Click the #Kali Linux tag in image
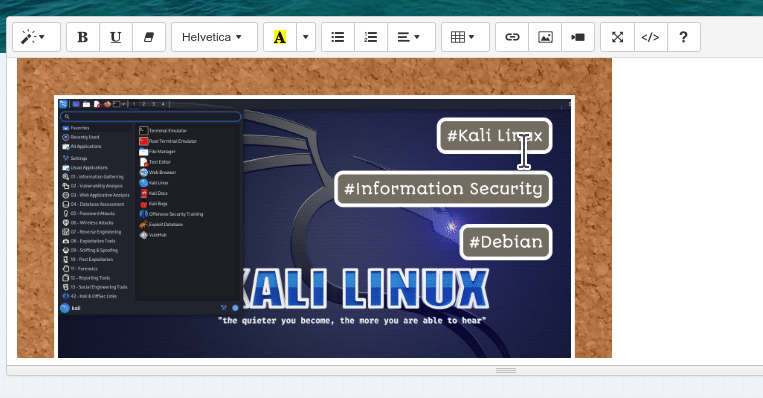This screenshot has height=398, width=763. [494, 136]
